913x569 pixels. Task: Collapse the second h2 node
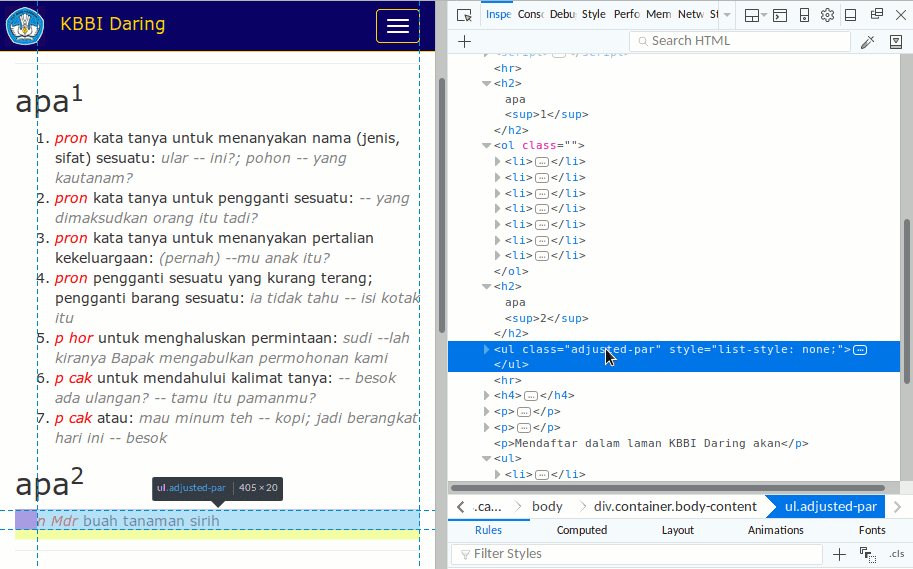pos(486,287)
